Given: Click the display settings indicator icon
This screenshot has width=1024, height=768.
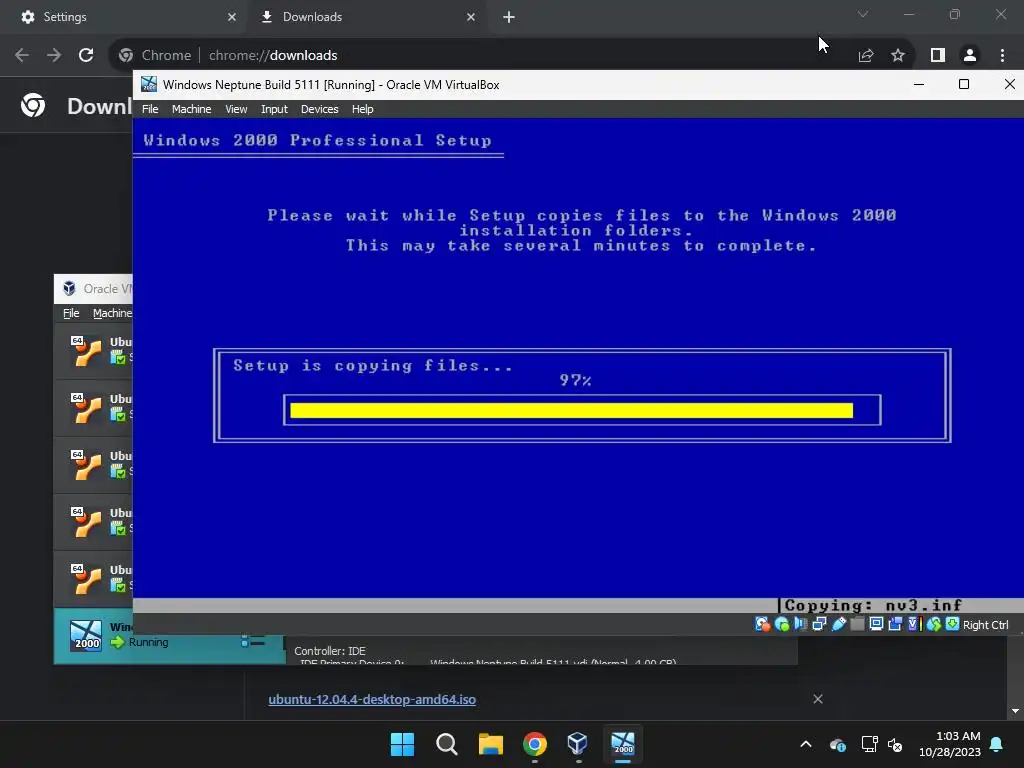Looking at the screenshot, I should (x=876, y=624).
